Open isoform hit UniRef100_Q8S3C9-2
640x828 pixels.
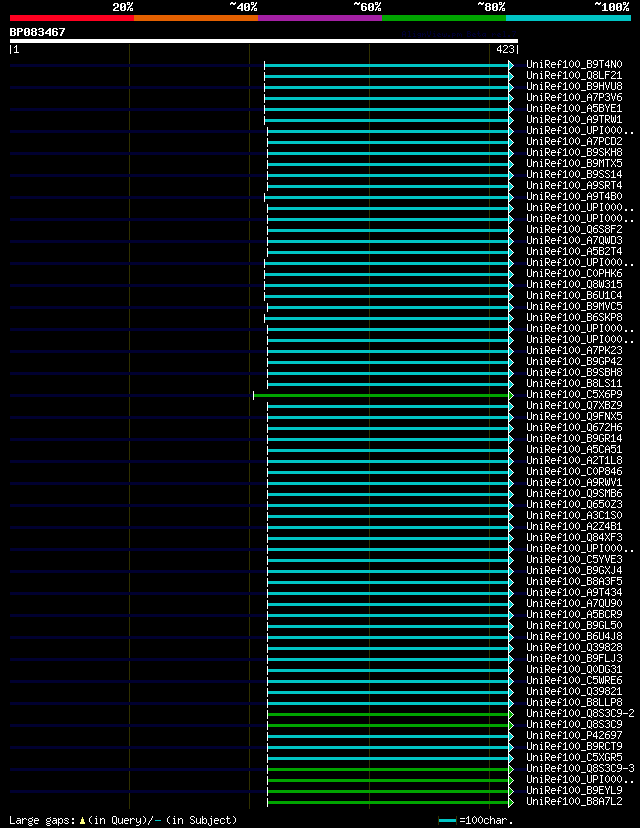[x=580, y=713]
